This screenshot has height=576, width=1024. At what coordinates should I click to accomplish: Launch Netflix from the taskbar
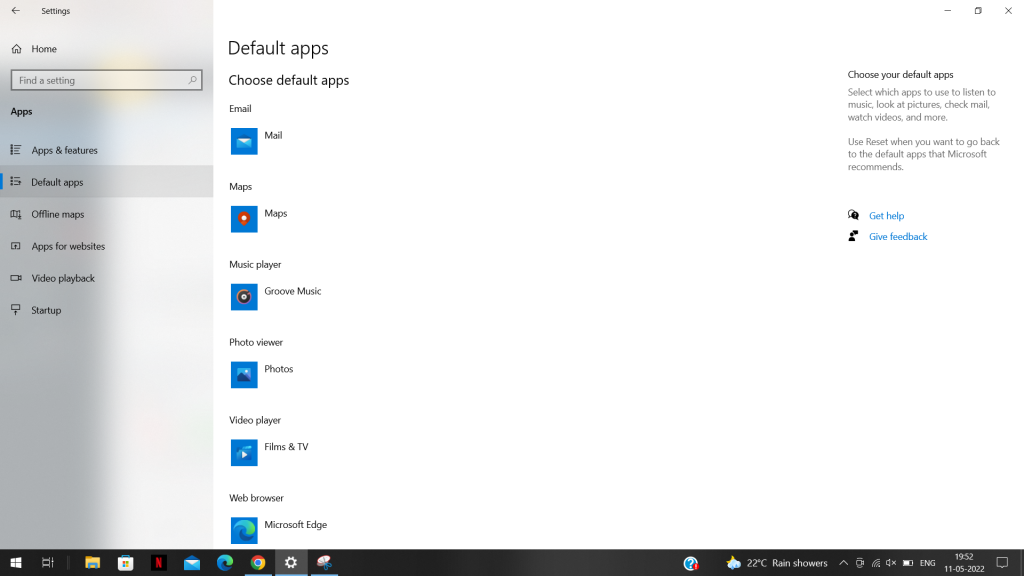point(158,562)
